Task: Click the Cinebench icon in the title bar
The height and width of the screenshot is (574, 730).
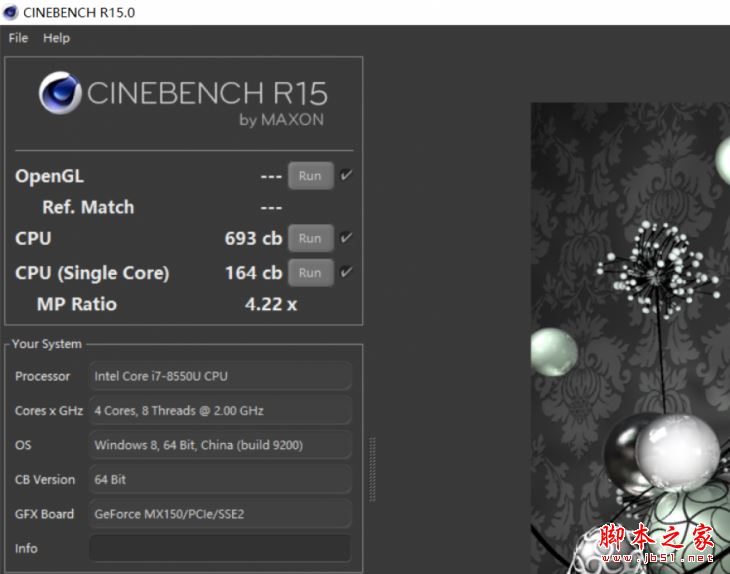Action: (10, 12)
